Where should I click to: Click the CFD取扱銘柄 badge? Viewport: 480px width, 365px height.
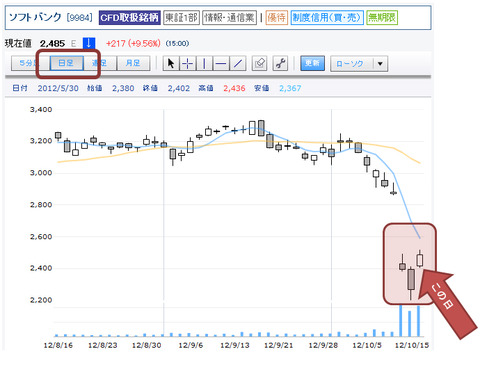[130, 17]
